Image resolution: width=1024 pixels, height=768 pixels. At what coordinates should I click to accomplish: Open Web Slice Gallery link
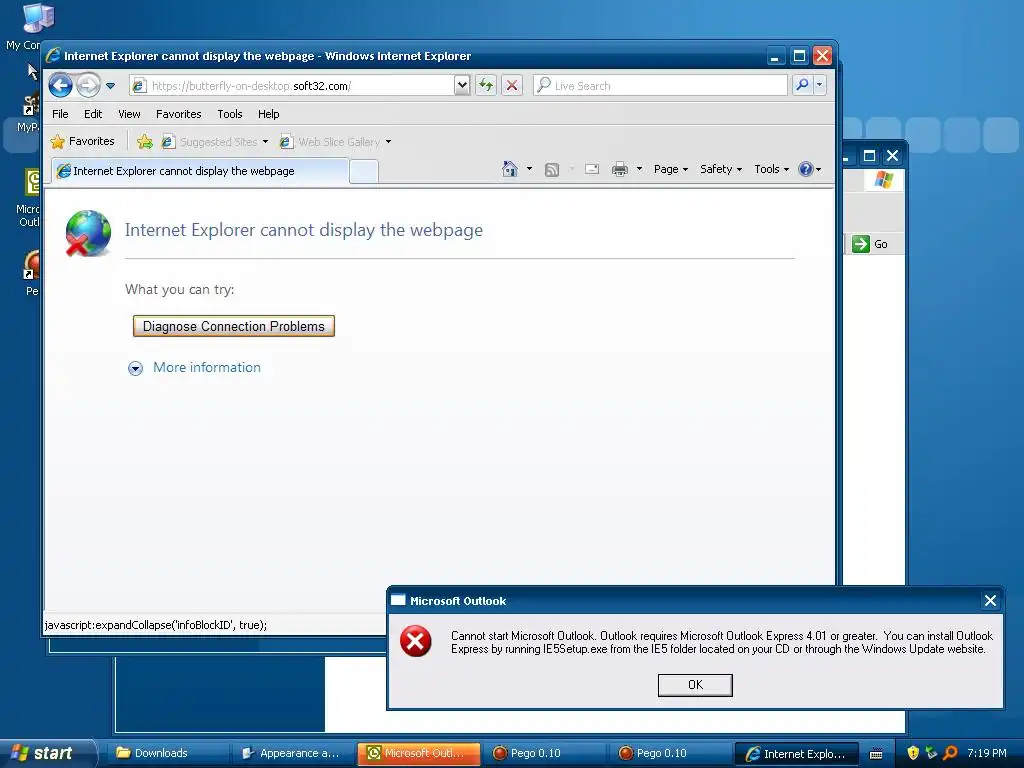[x=330, y=142]
